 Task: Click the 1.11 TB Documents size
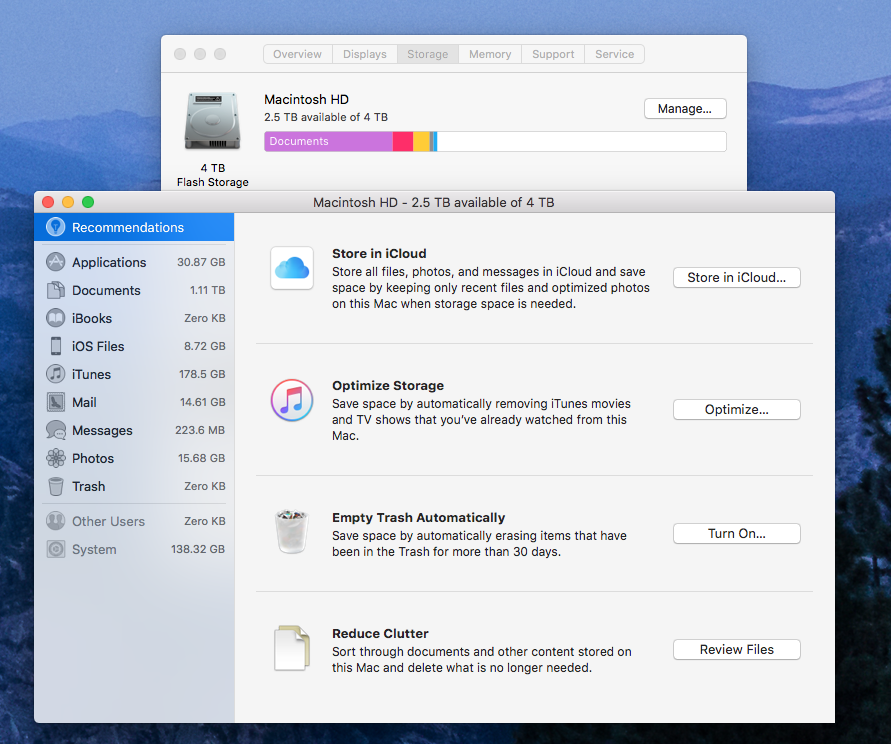point(207,290)
